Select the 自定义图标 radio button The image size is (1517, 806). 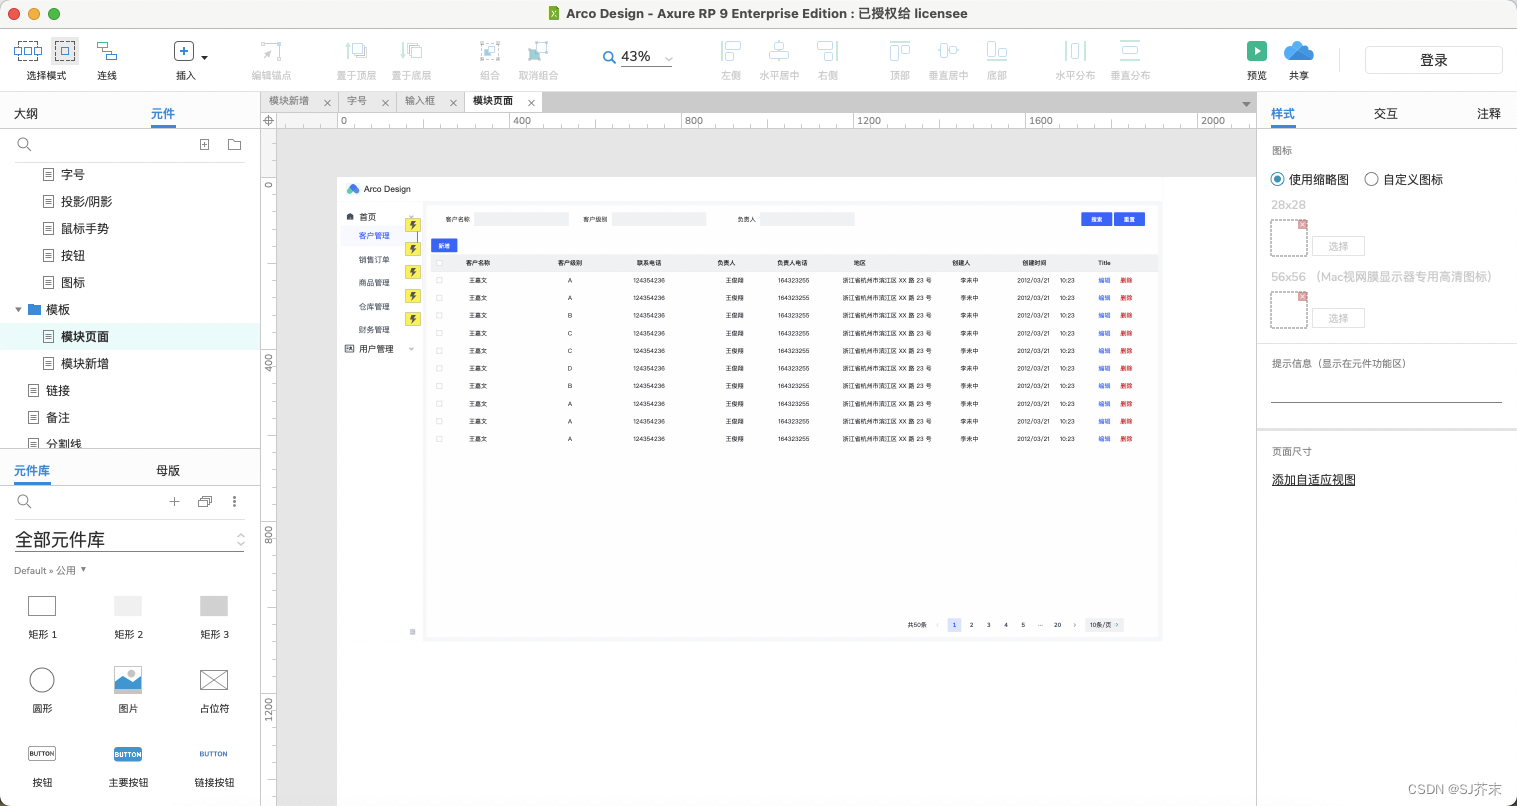click(x=1372, y=179)
